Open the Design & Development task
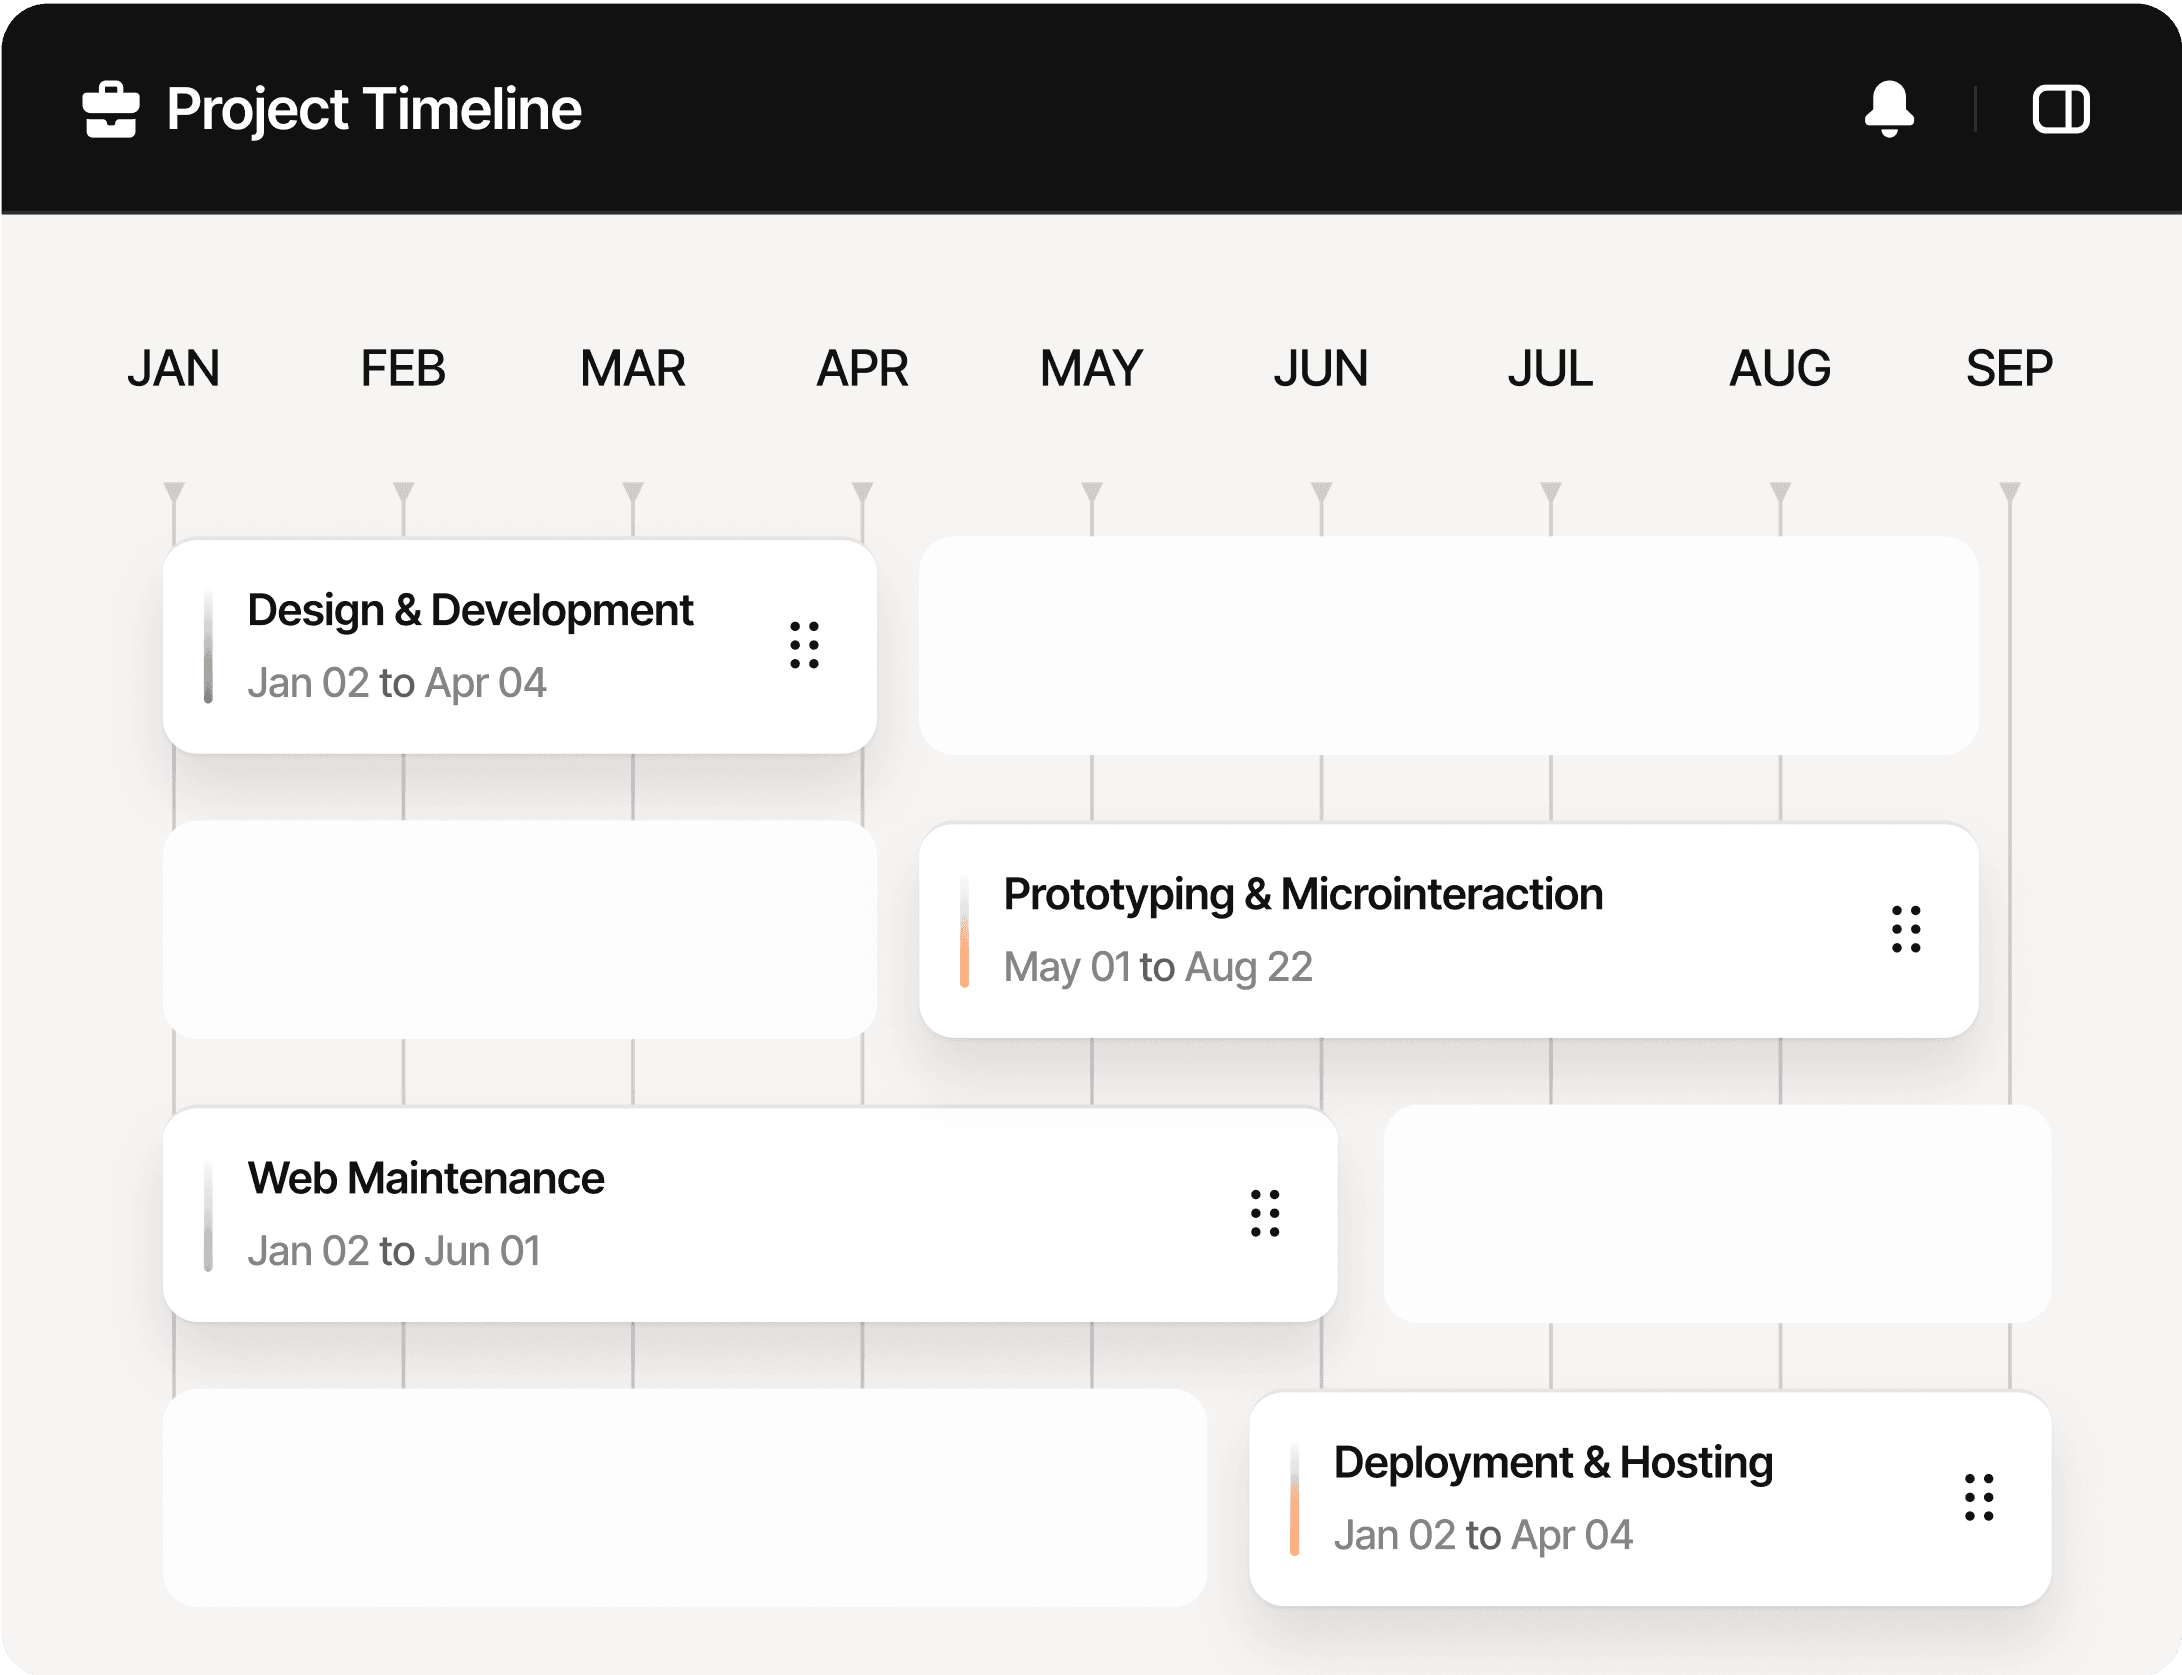This screenshot has height=1675, width=2182. click(x=470, y=610)
